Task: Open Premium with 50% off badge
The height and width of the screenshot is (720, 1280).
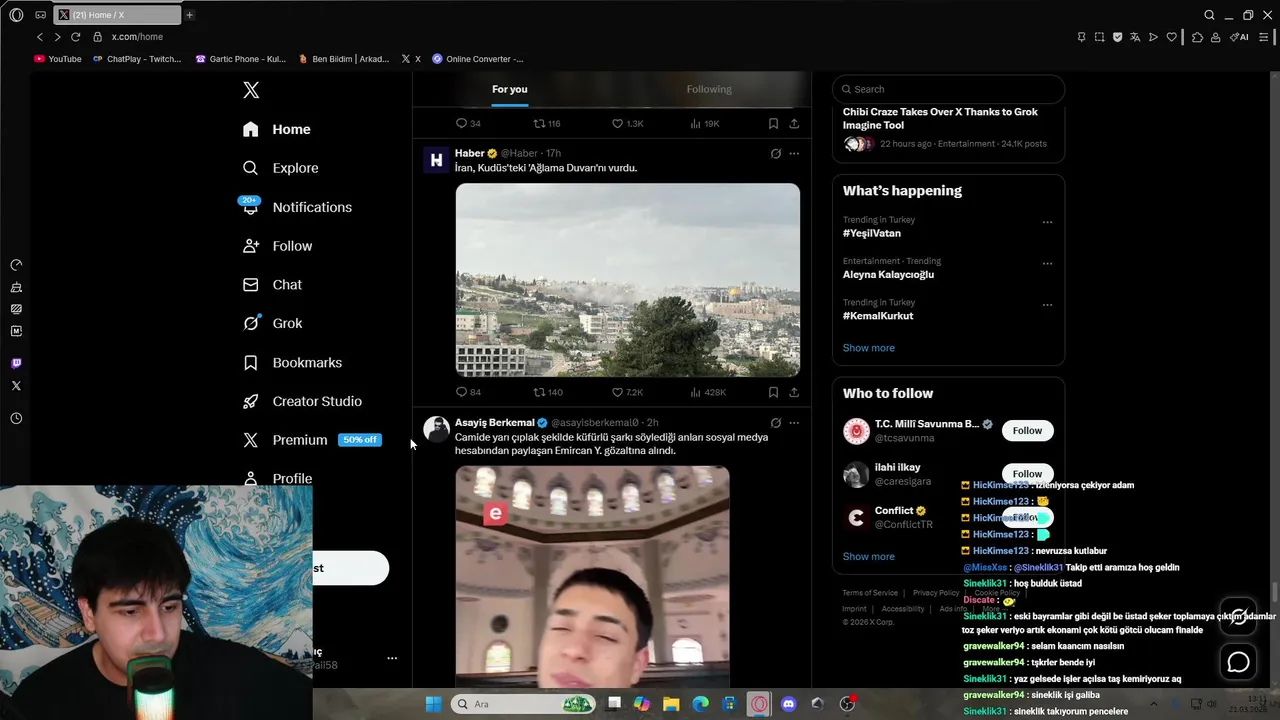Action: (312, 440)
